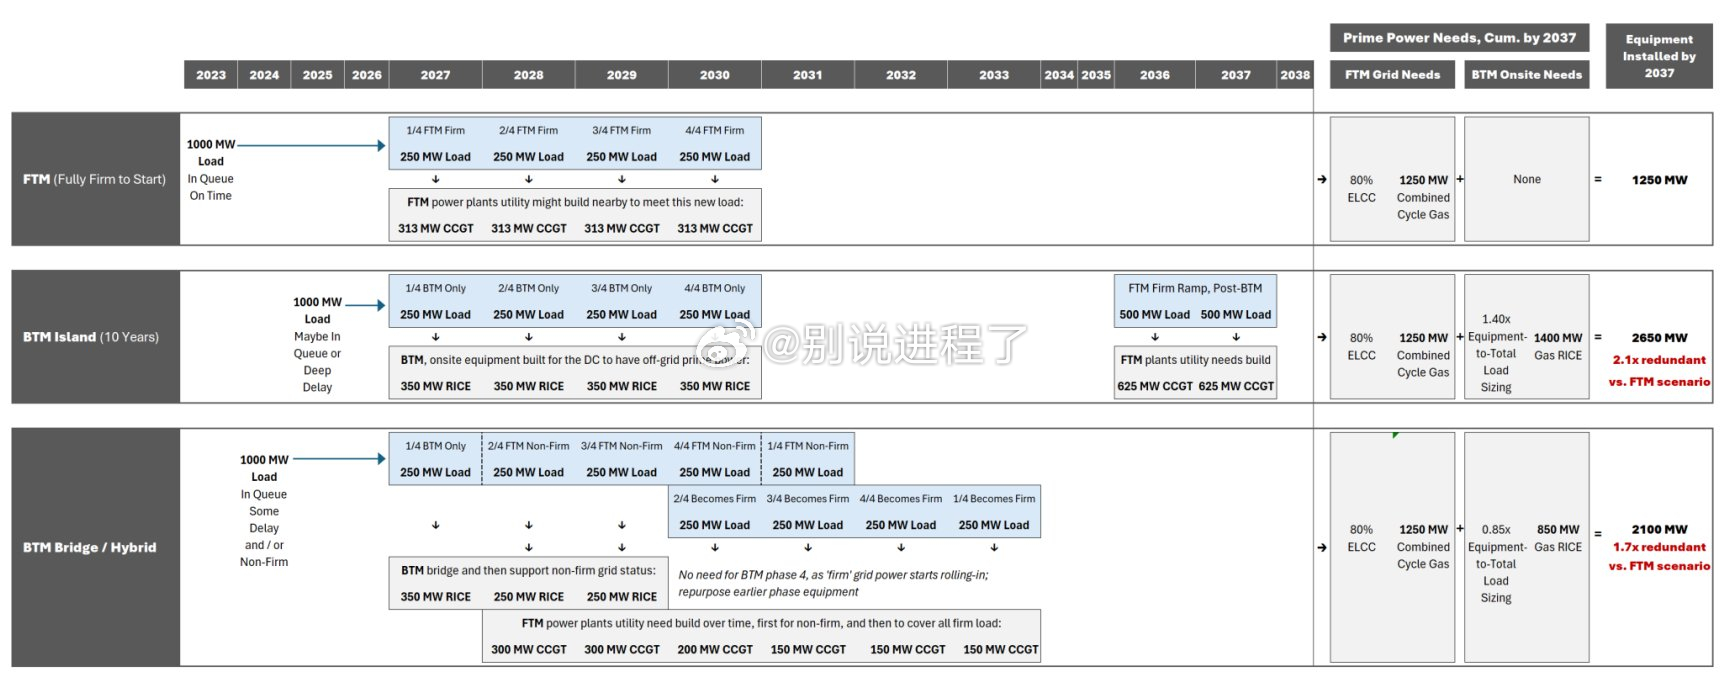The image size is (1728, 685).
Task: Select the '0.85x' equipment-to-load sizing value
Action: tap(1496, 530)
